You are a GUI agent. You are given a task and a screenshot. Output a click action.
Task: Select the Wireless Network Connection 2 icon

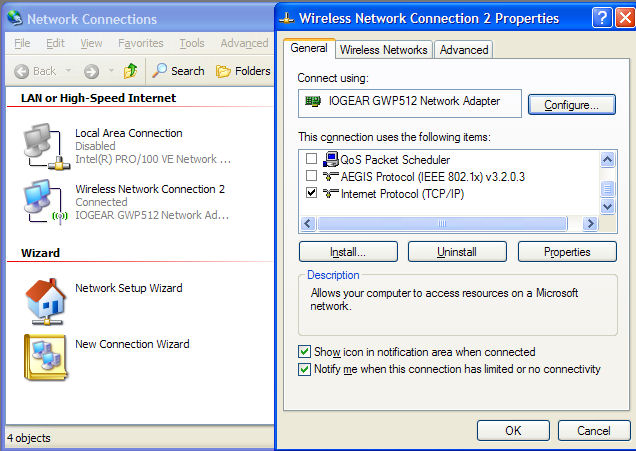pyautogui.click(x=44, y=202)
